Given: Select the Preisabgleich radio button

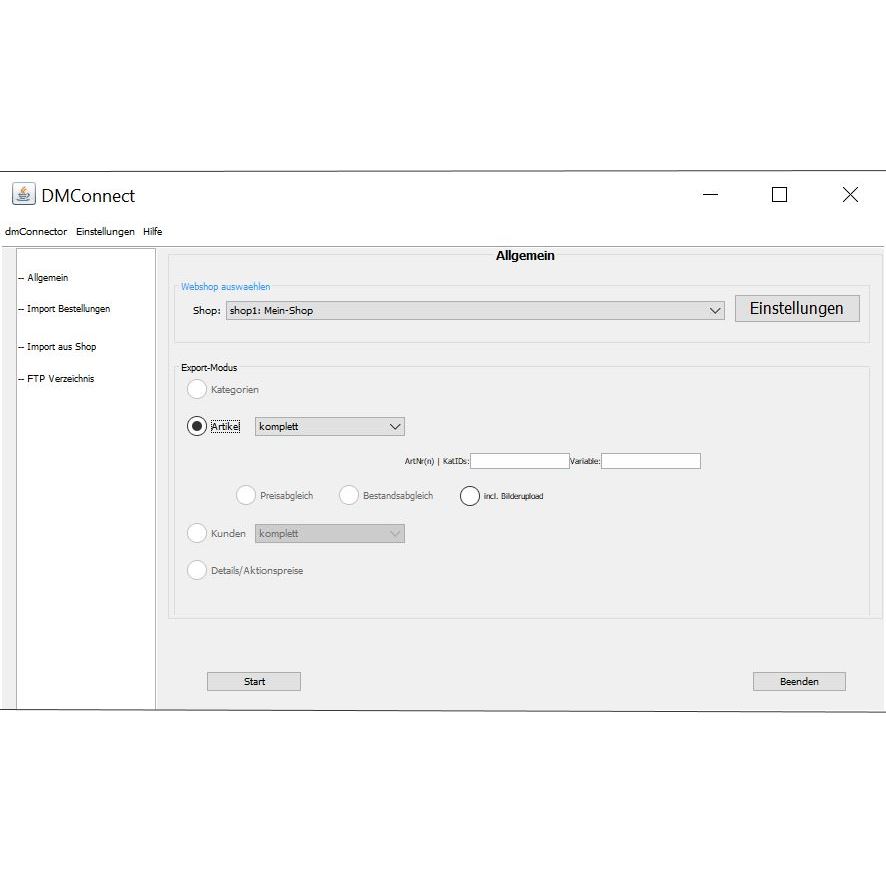Looking at the screenshot, I should coord(246,496).
